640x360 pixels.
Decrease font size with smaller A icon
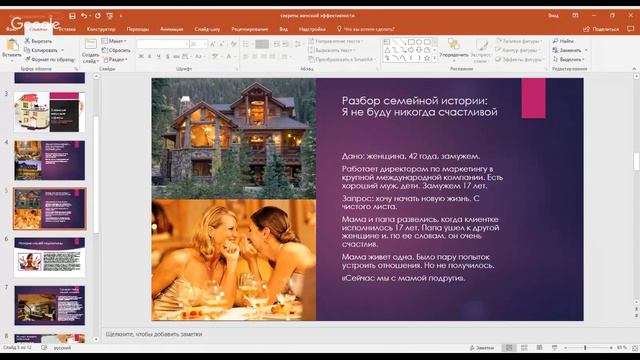pos(222,44)
